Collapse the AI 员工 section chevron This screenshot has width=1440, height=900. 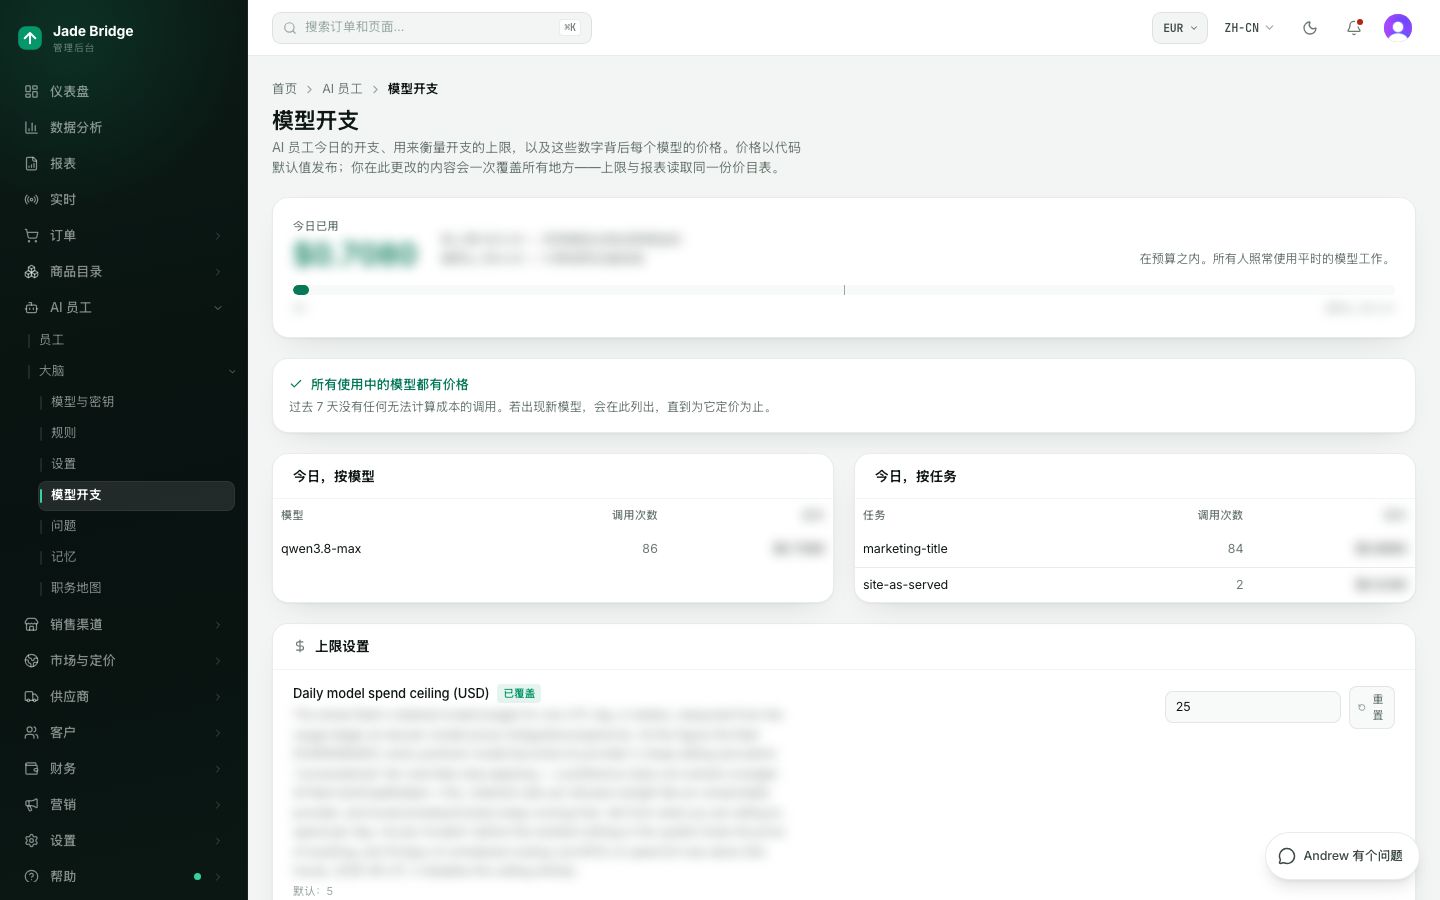pyautogui.click(x=218, y=308)
